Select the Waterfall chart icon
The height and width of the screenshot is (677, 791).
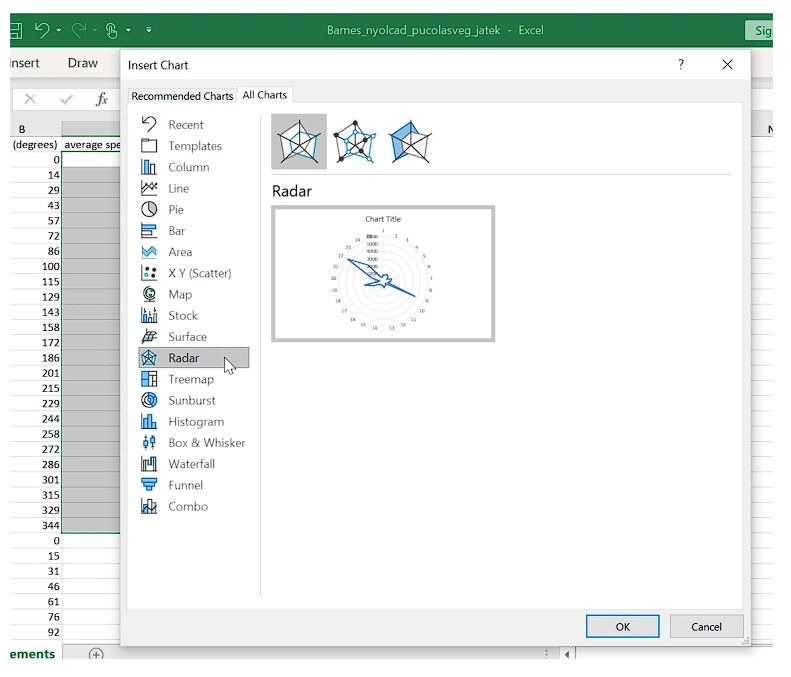149,464
